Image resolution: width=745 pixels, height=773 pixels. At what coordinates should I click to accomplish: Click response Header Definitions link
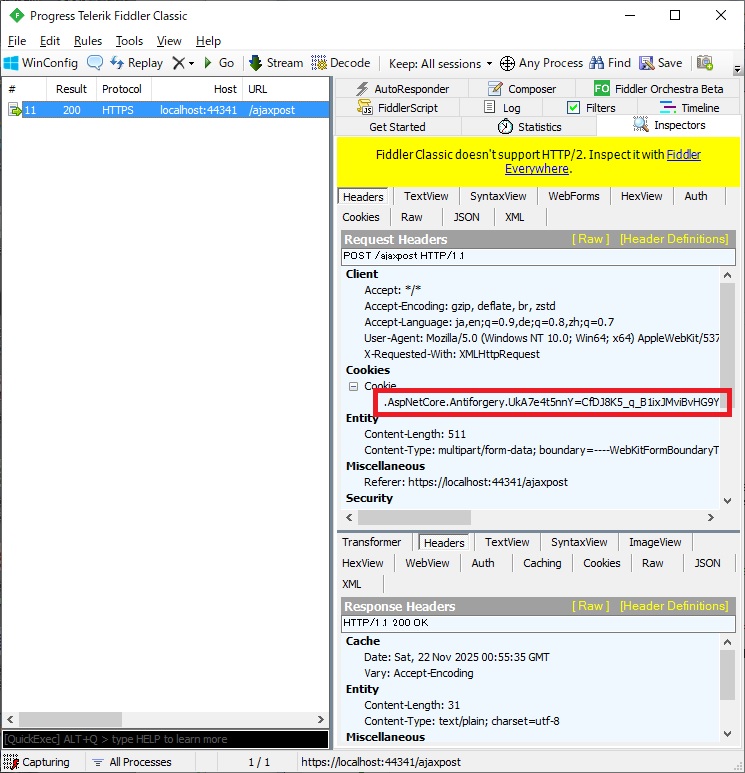674,606
